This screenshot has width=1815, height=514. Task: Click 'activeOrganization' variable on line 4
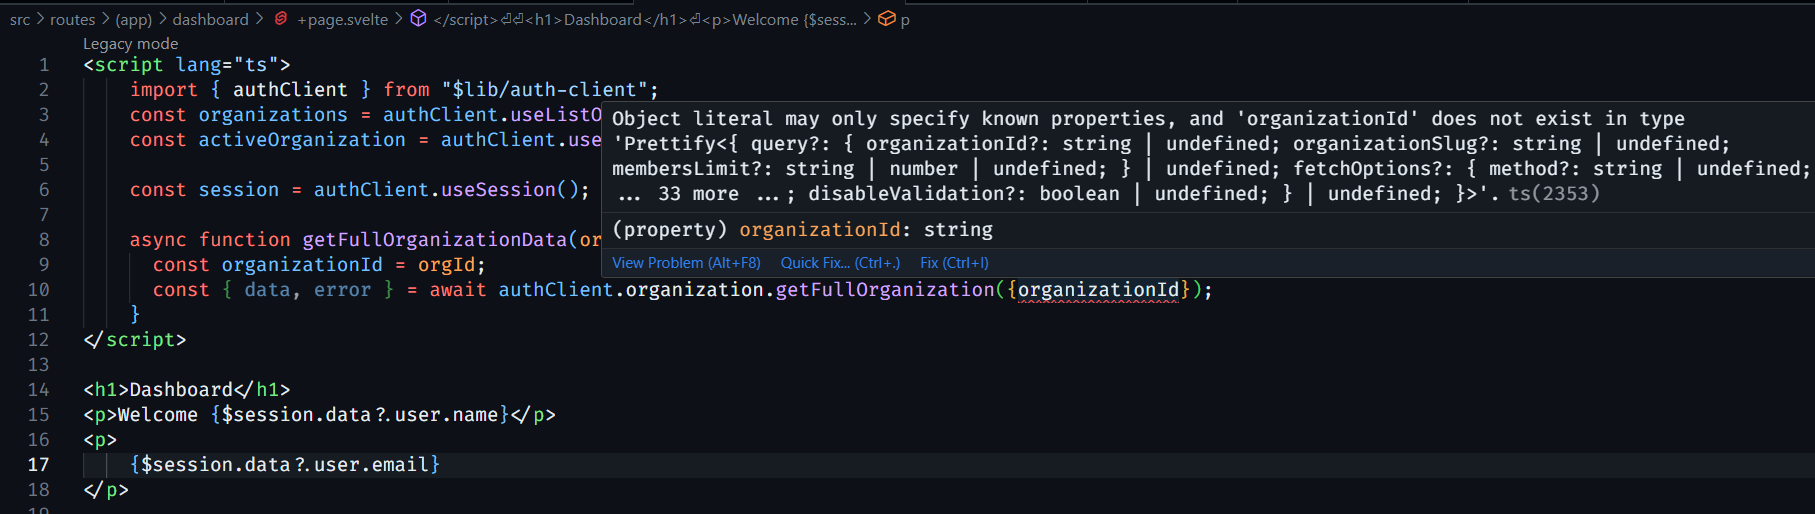[x=302, y=140]
